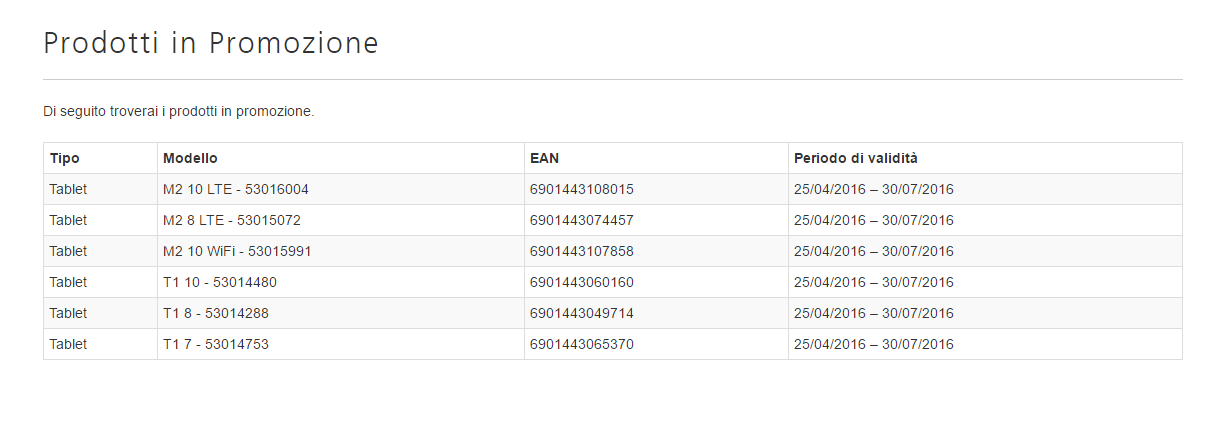Click EAN code 6901443107858

[582, 251]
